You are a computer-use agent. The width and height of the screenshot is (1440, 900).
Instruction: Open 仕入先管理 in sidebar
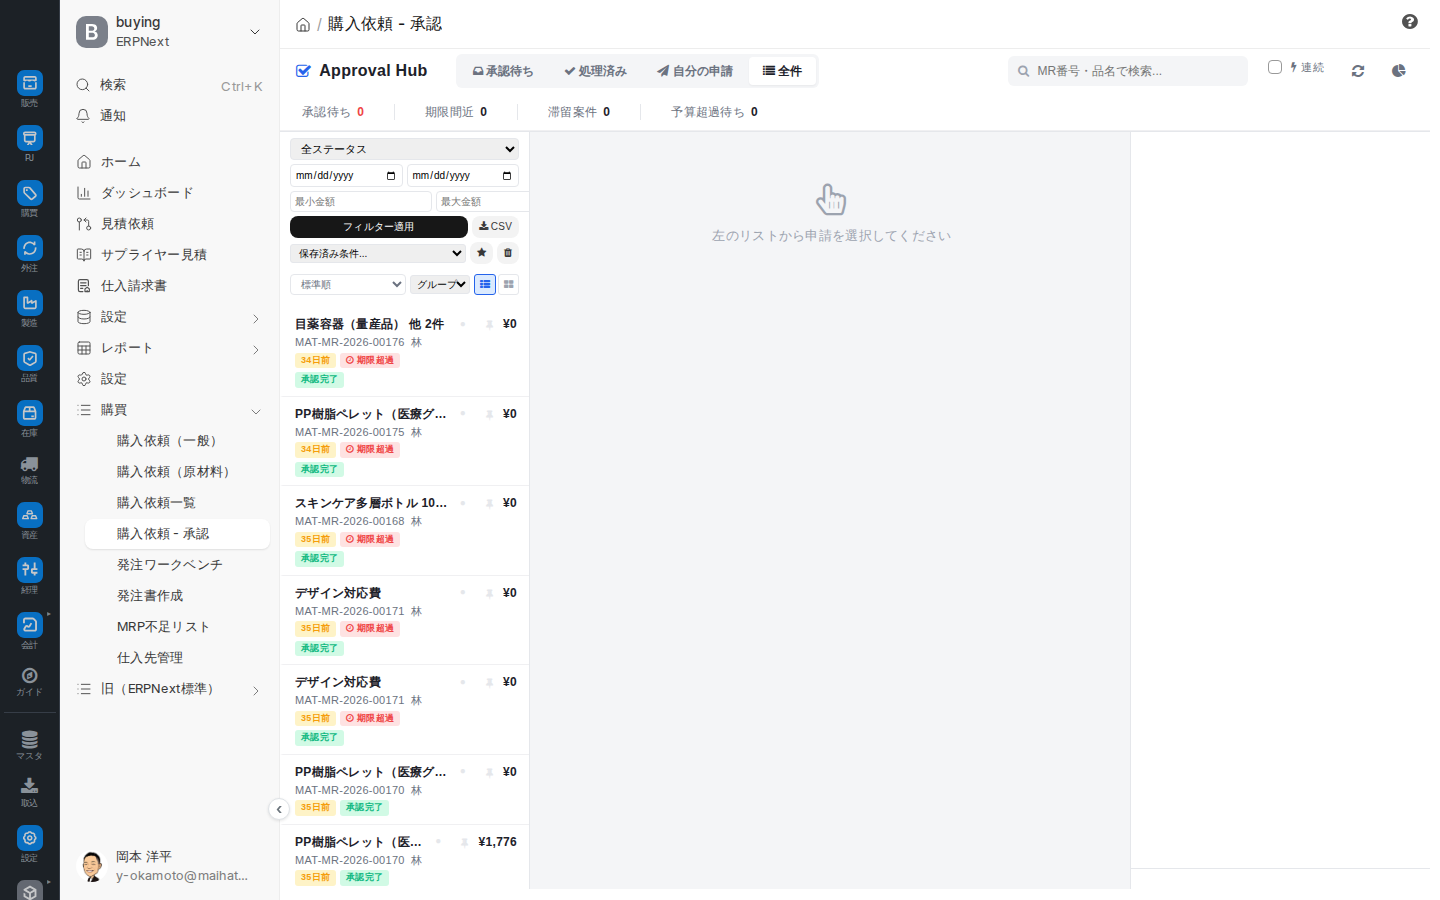(150, 658)
